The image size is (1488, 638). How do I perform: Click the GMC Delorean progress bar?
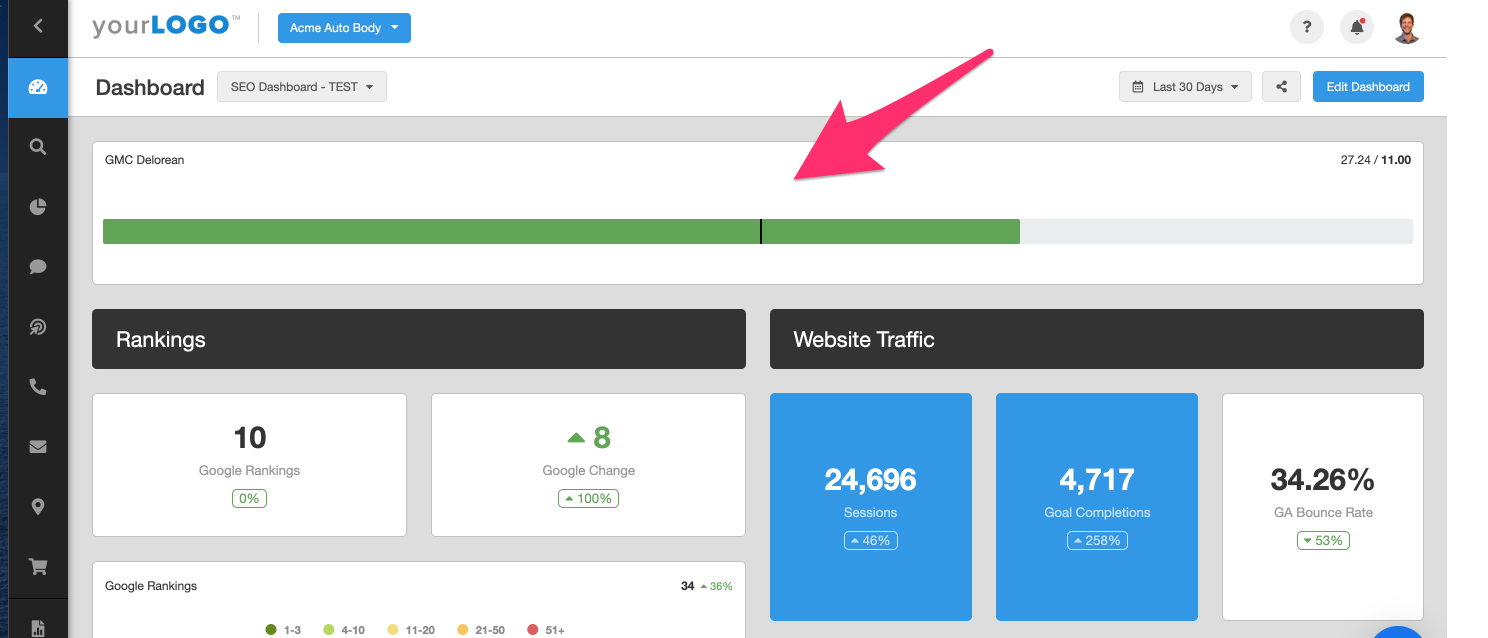point(758,232)
